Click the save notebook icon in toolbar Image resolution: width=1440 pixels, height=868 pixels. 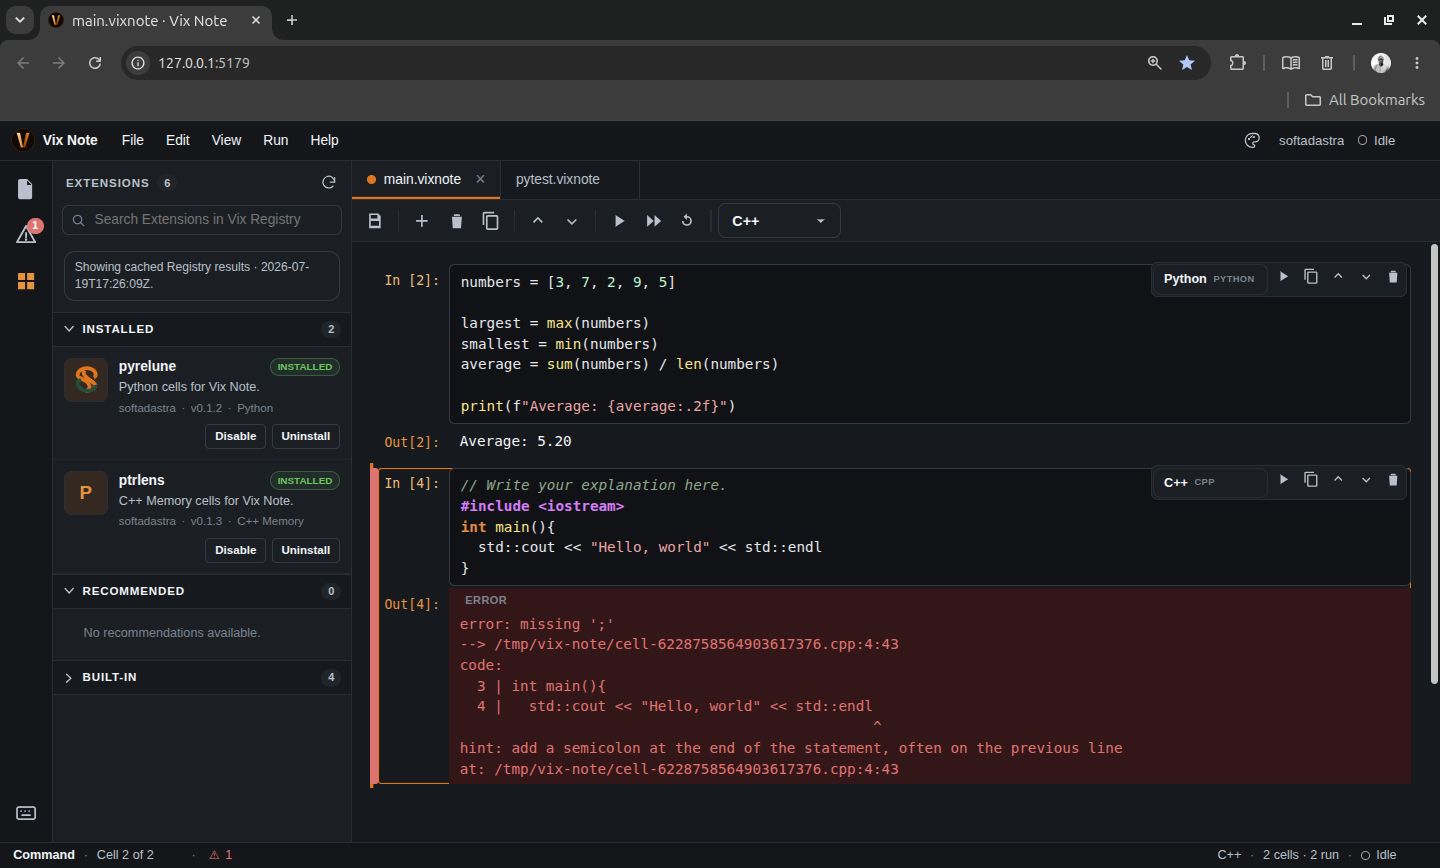coord(375,221)
